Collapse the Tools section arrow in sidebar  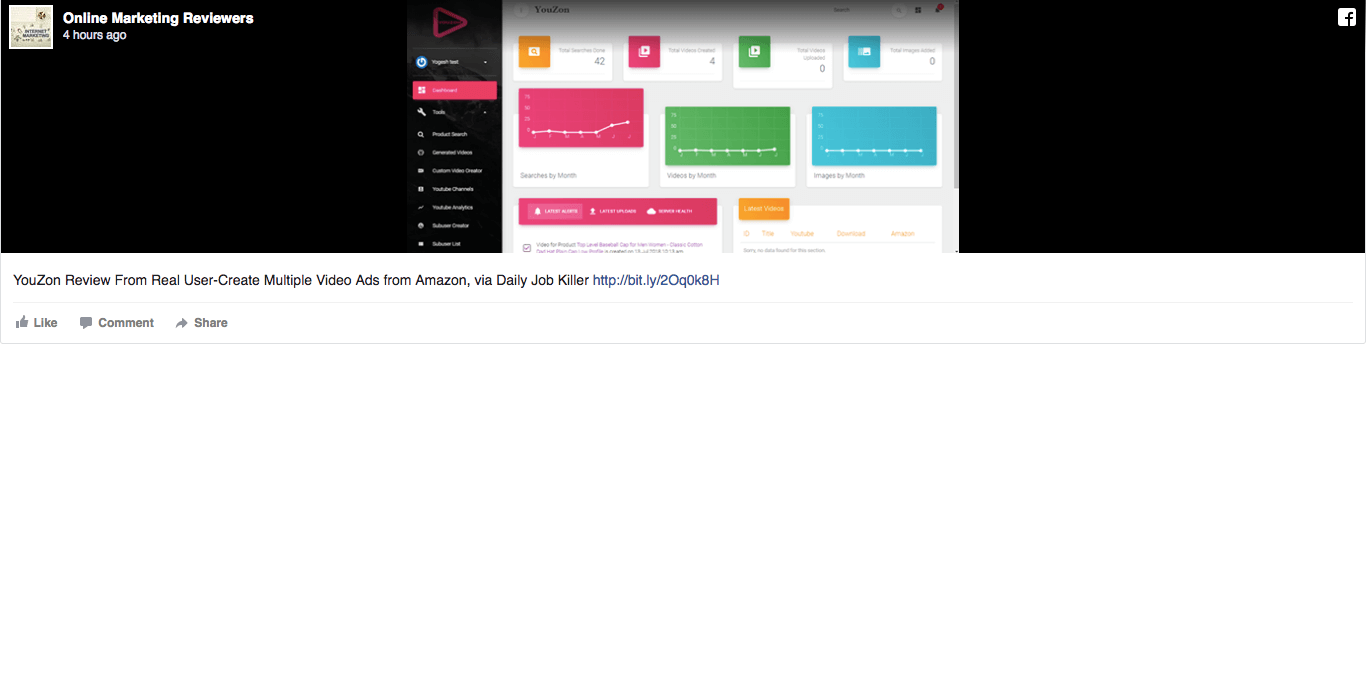486,112
